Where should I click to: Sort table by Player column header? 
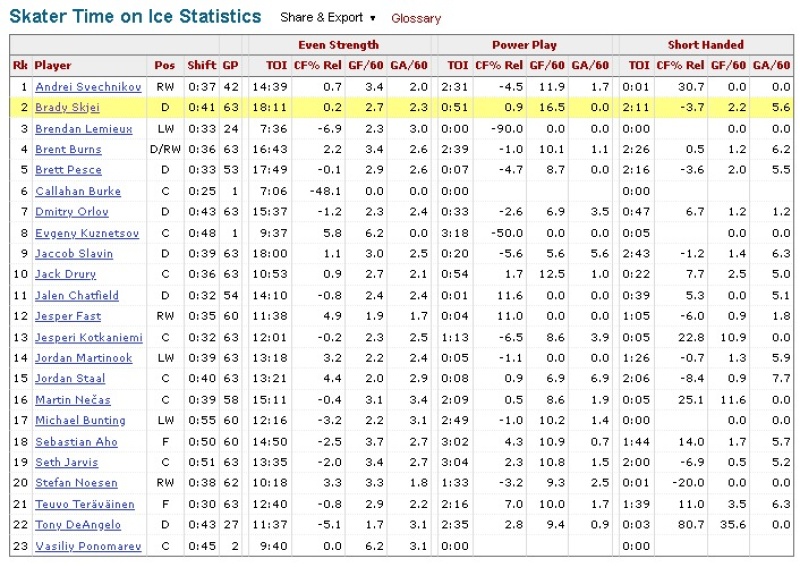(53, 65)
